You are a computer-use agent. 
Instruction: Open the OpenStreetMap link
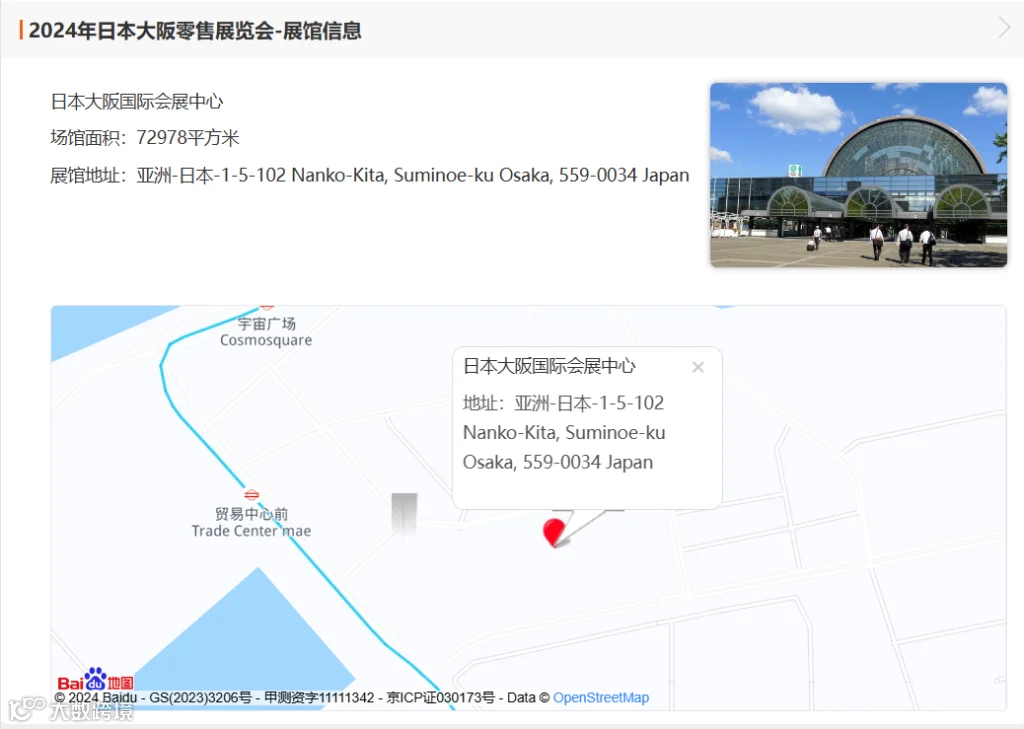601,698
